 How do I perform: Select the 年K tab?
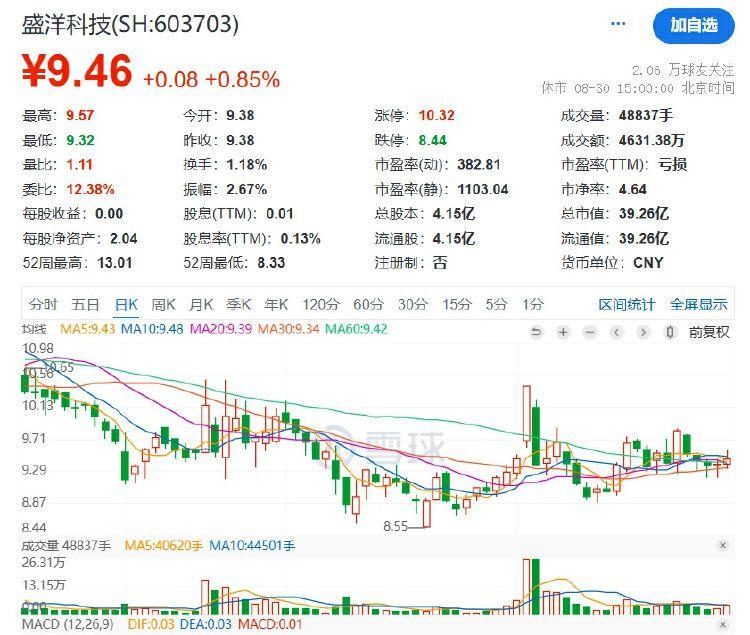point(276,304)
